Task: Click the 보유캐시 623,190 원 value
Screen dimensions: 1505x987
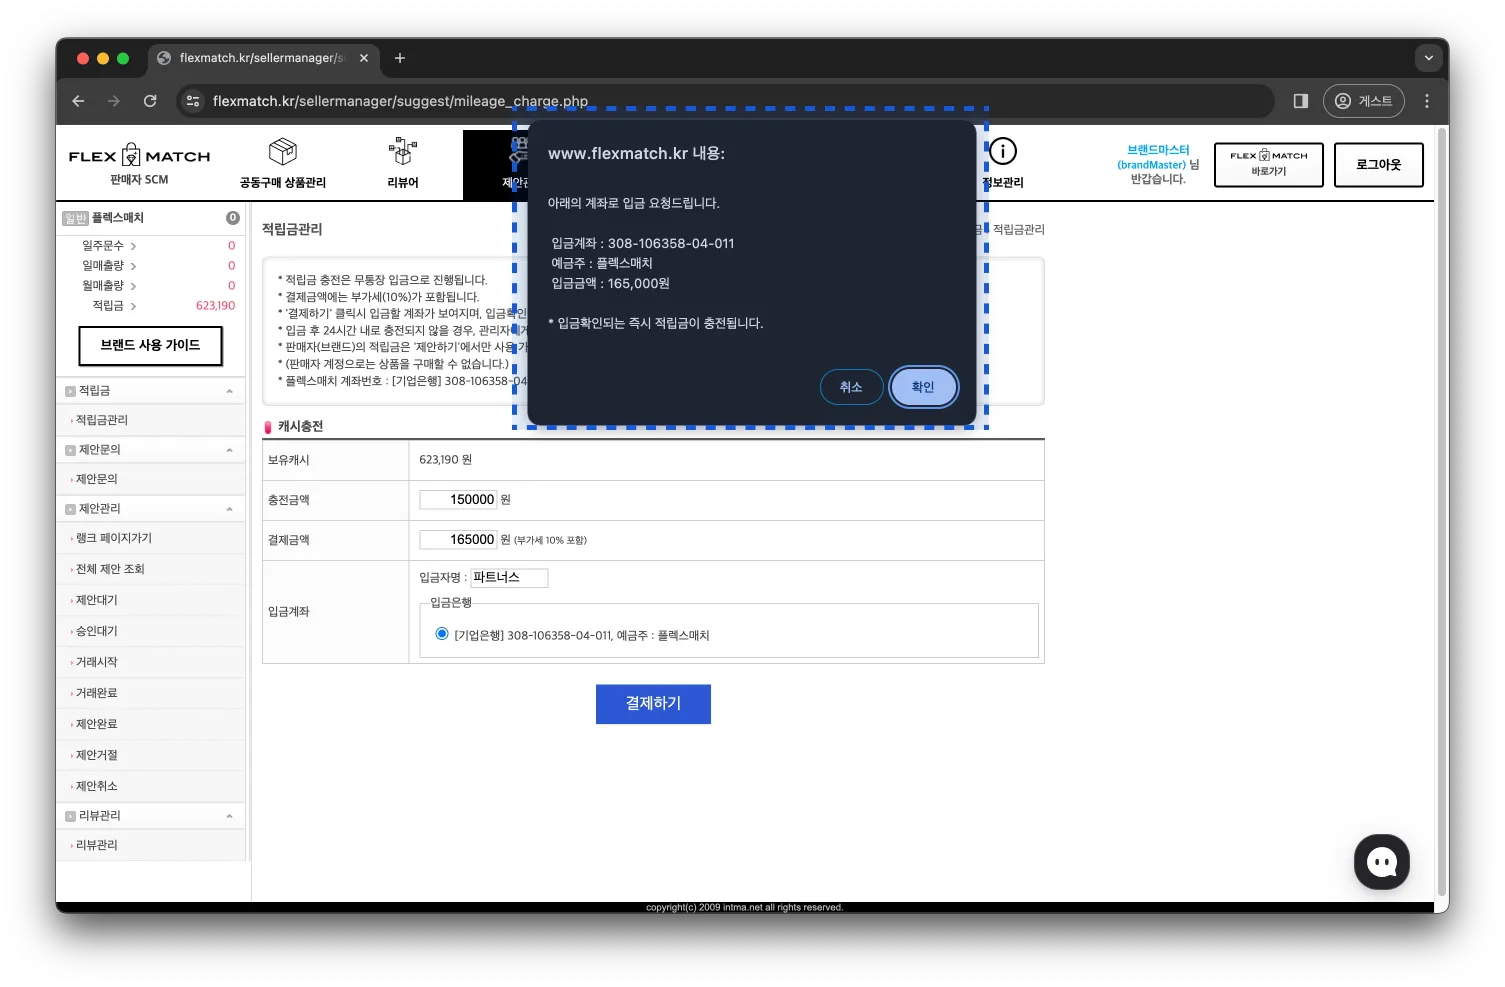Action: click(x=445, y=460)
